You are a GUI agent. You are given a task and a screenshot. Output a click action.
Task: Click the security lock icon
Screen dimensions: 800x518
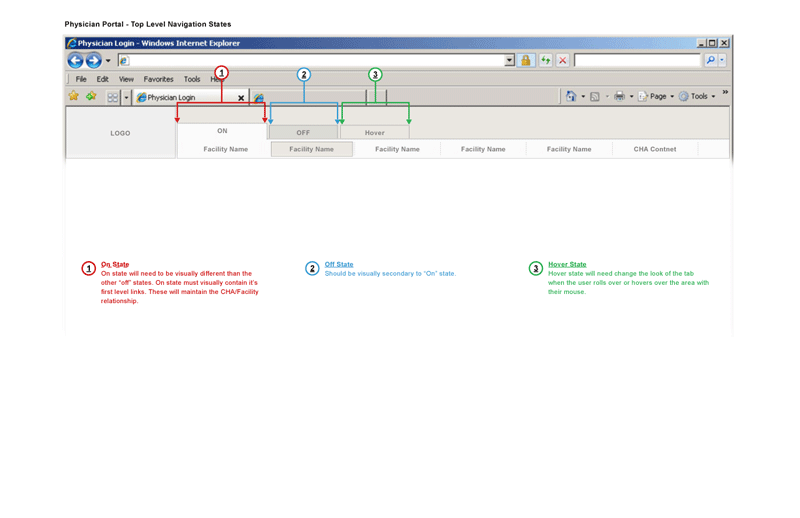click(x=526, y=61)
